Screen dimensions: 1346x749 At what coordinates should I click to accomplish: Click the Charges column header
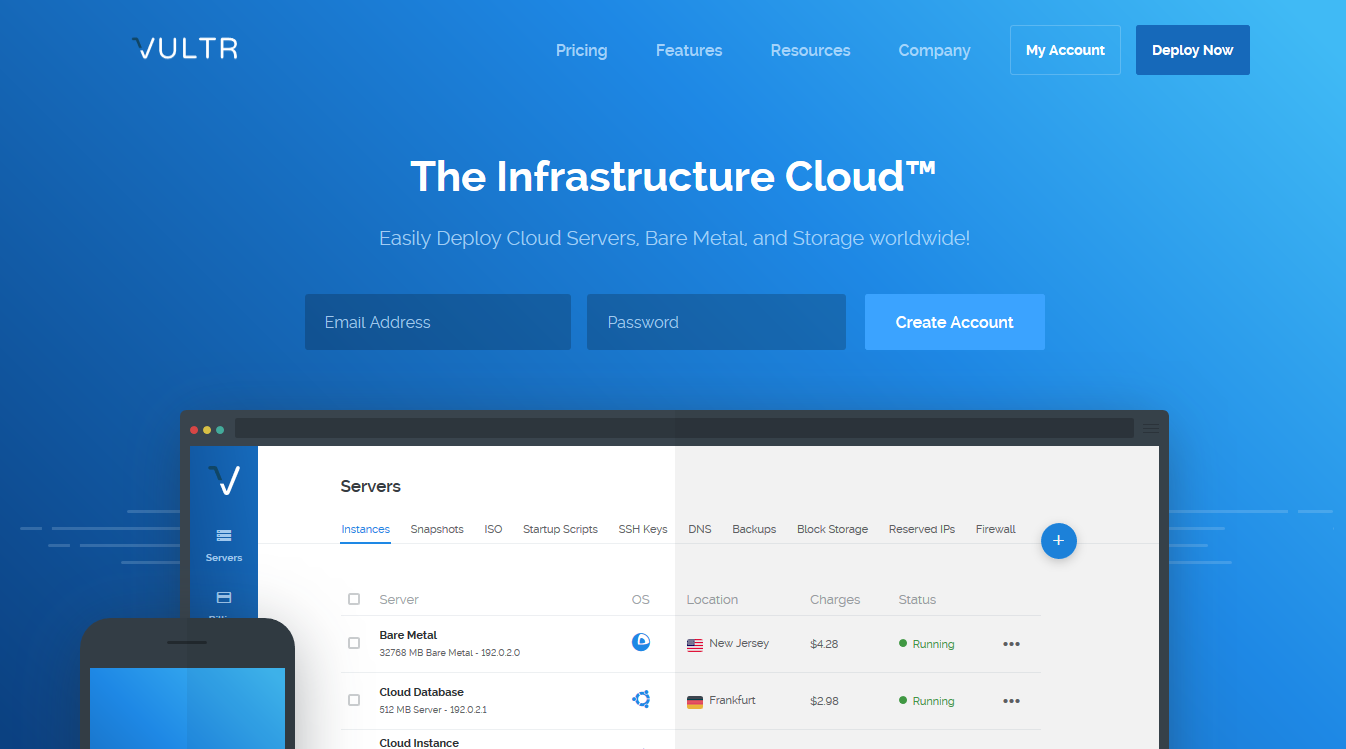coord(835,599)
